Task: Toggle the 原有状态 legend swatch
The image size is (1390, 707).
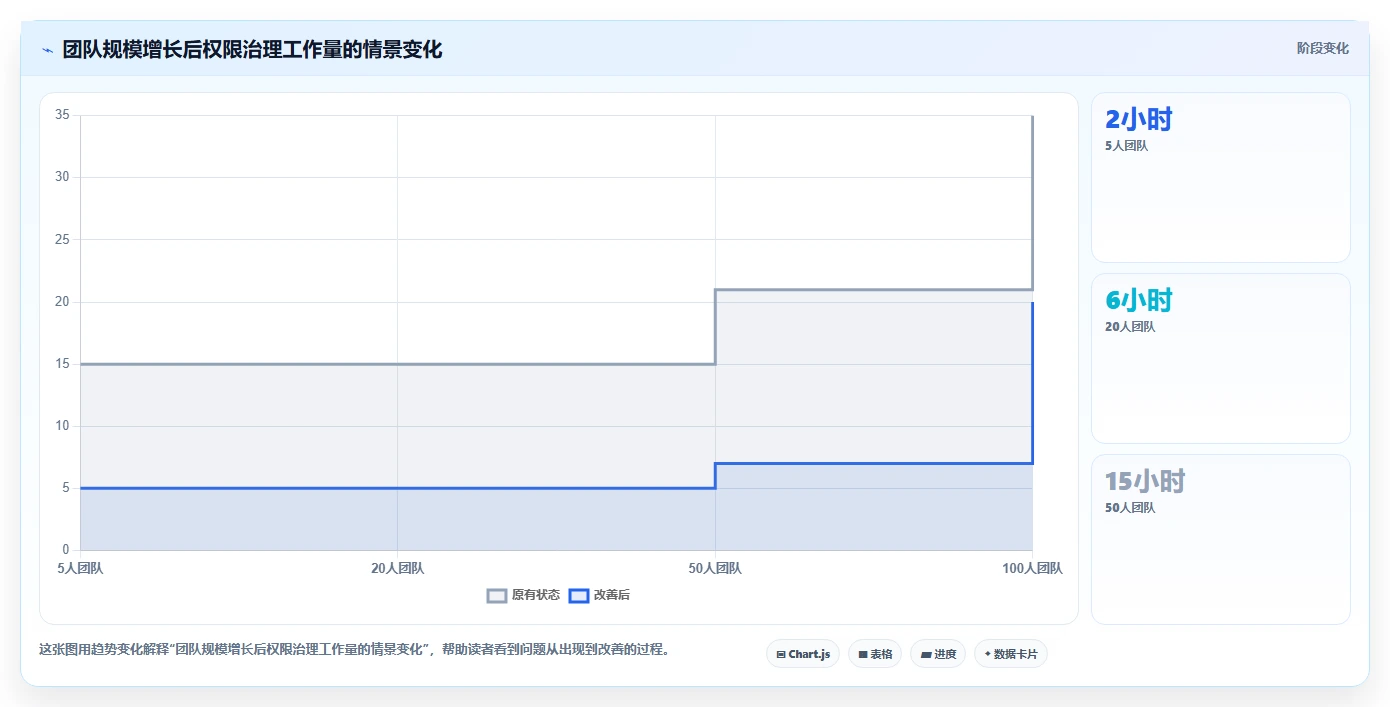Action: pos(497,595)
